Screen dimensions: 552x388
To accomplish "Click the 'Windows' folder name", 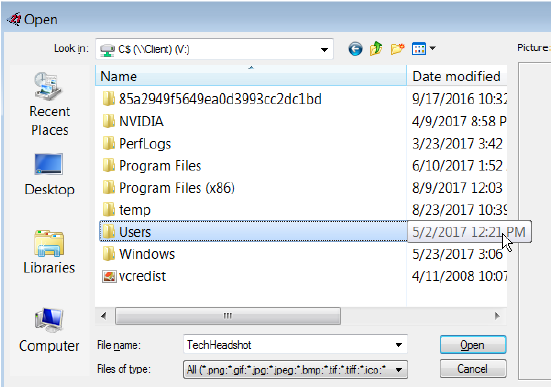I will click(x=147, y=254).
